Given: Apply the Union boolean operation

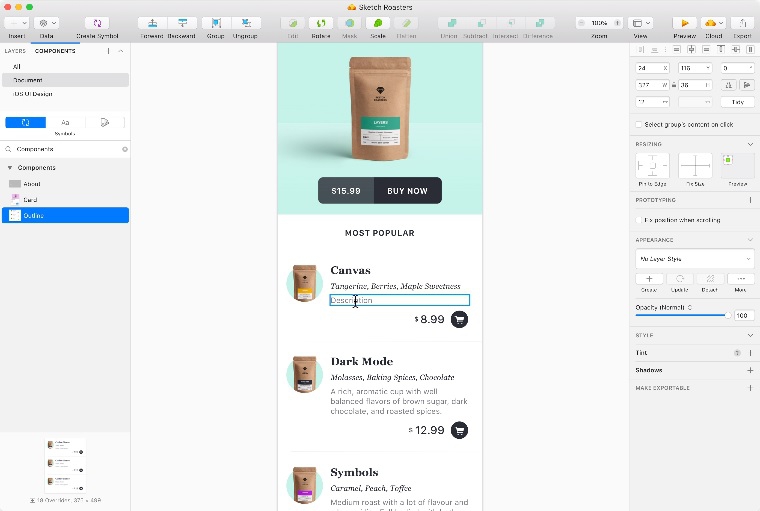Looking at the screenshot, I should click(x=452, y=23).
